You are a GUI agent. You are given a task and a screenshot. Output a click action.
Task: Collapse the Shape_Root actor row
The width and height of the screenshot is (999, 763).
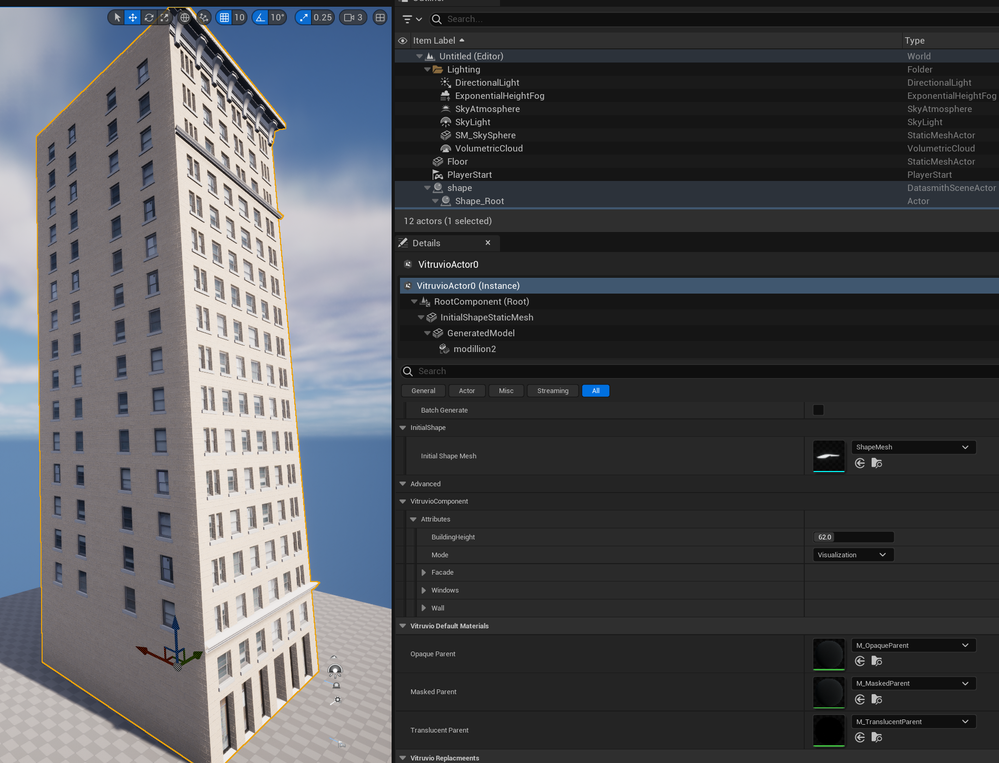pos(435,201)
